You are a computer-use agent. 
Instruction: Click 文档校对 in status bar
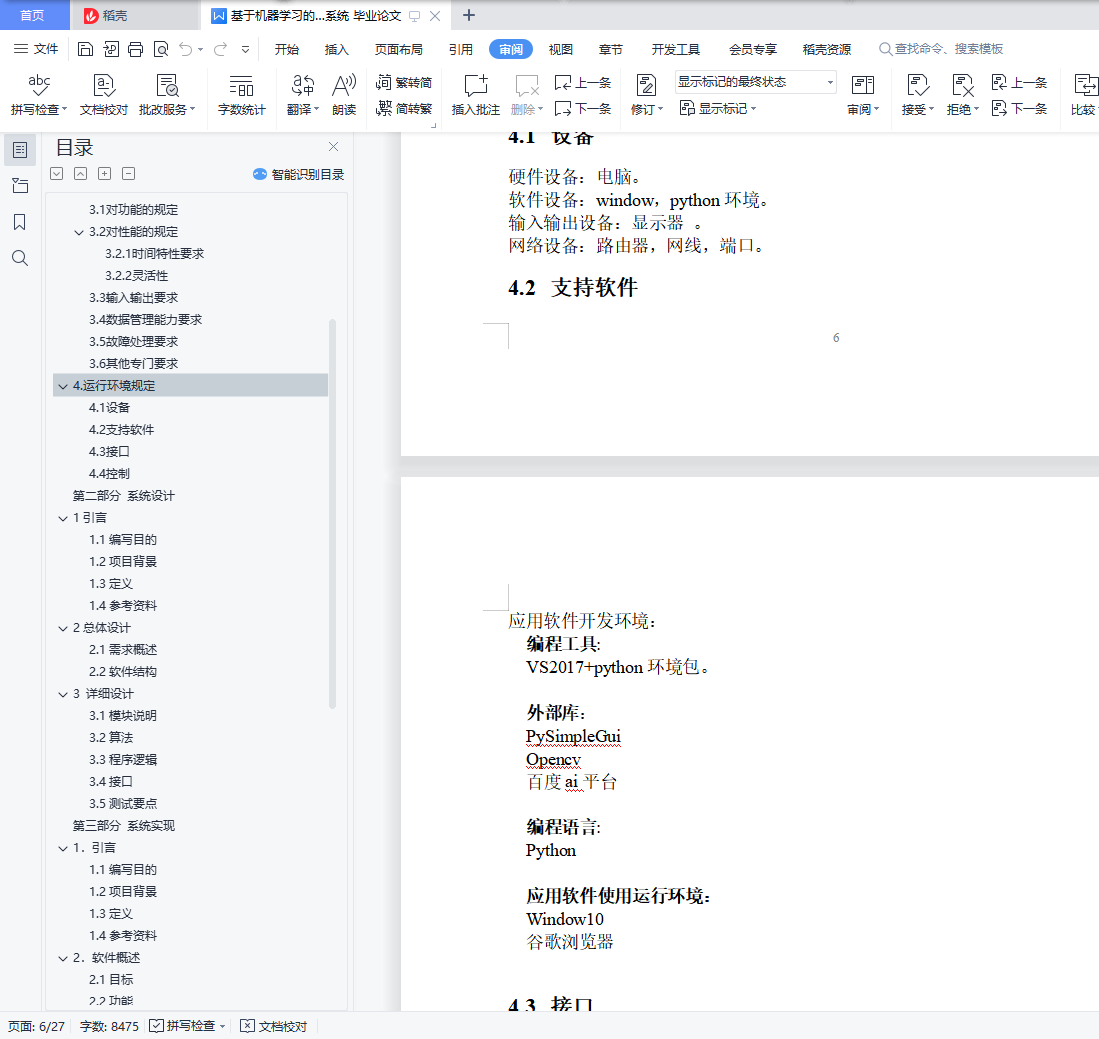pyautogui.click(x=274, y=1026)
